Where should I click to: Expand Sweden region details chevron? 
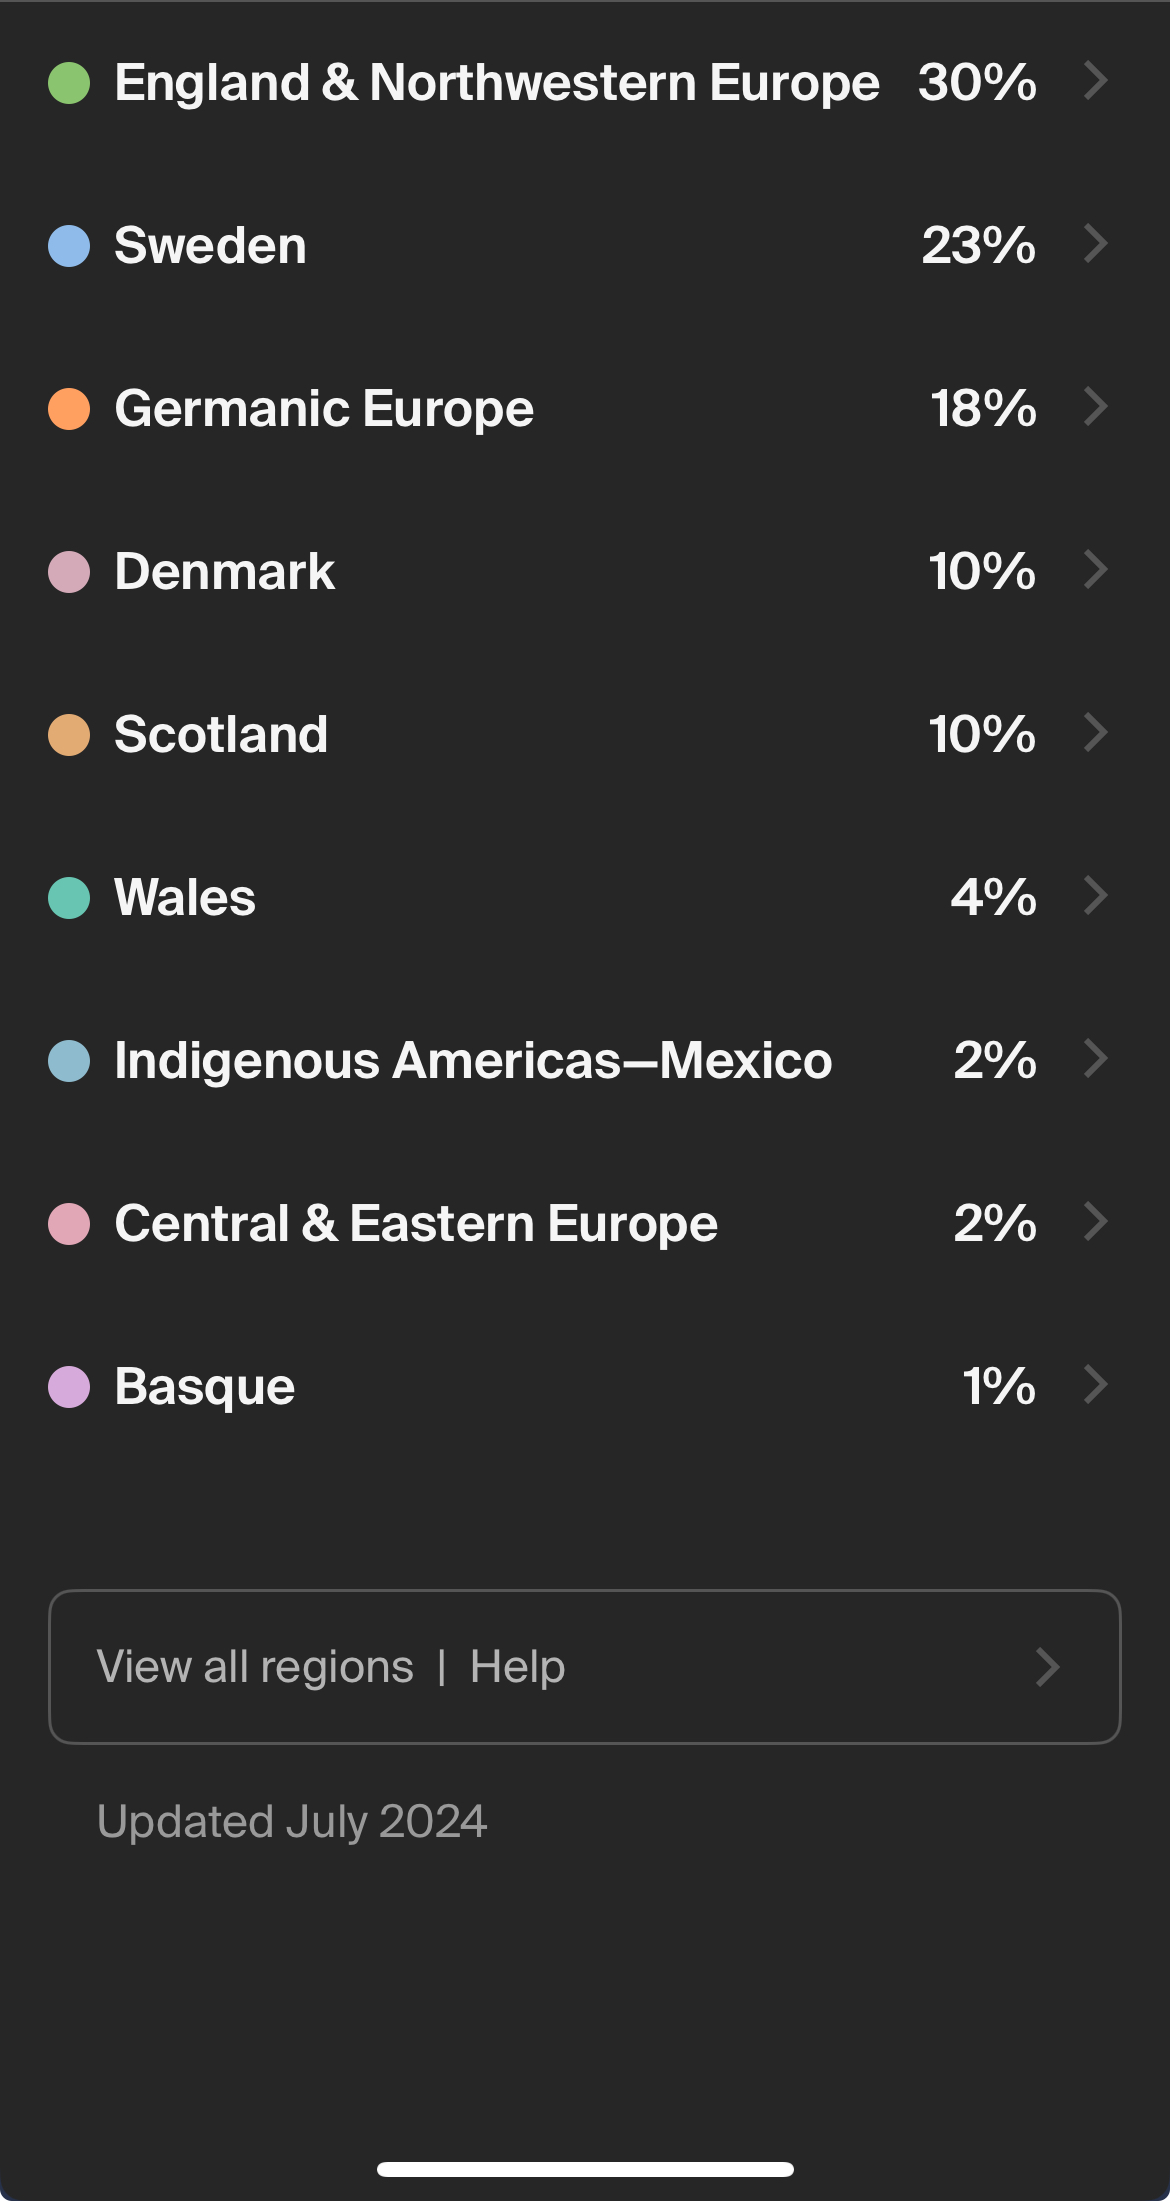[x=1096, y=244]
